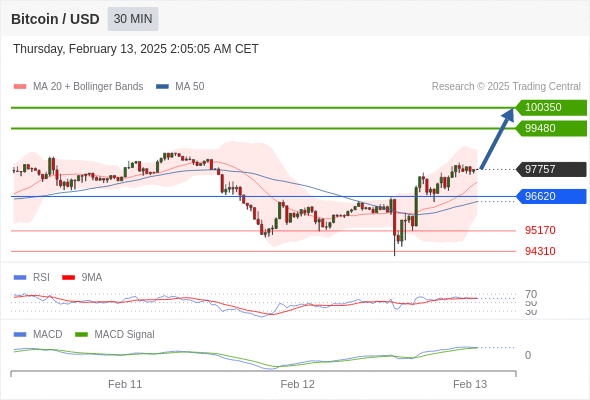
Task: Click the MA 20 + Bollinger Bands legend swatch
Action: 20,87
